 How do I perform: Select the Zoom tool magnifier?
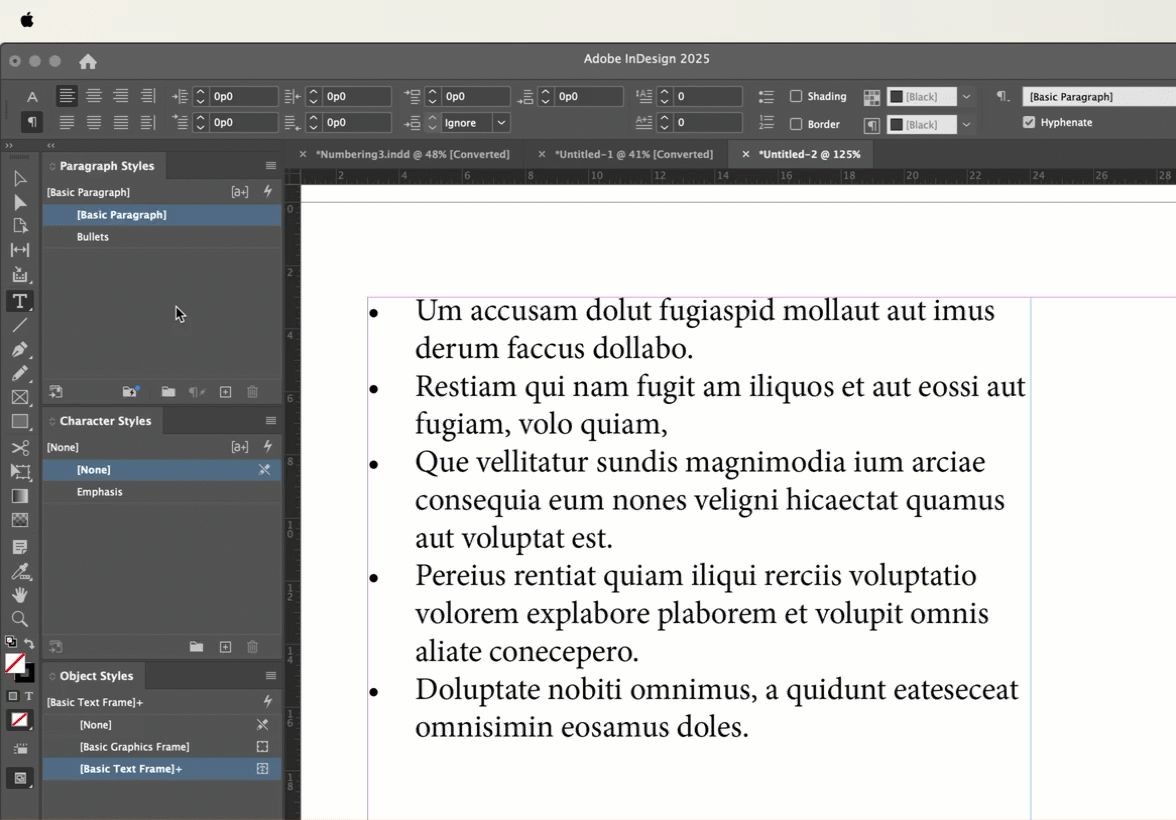pos(20,619)
